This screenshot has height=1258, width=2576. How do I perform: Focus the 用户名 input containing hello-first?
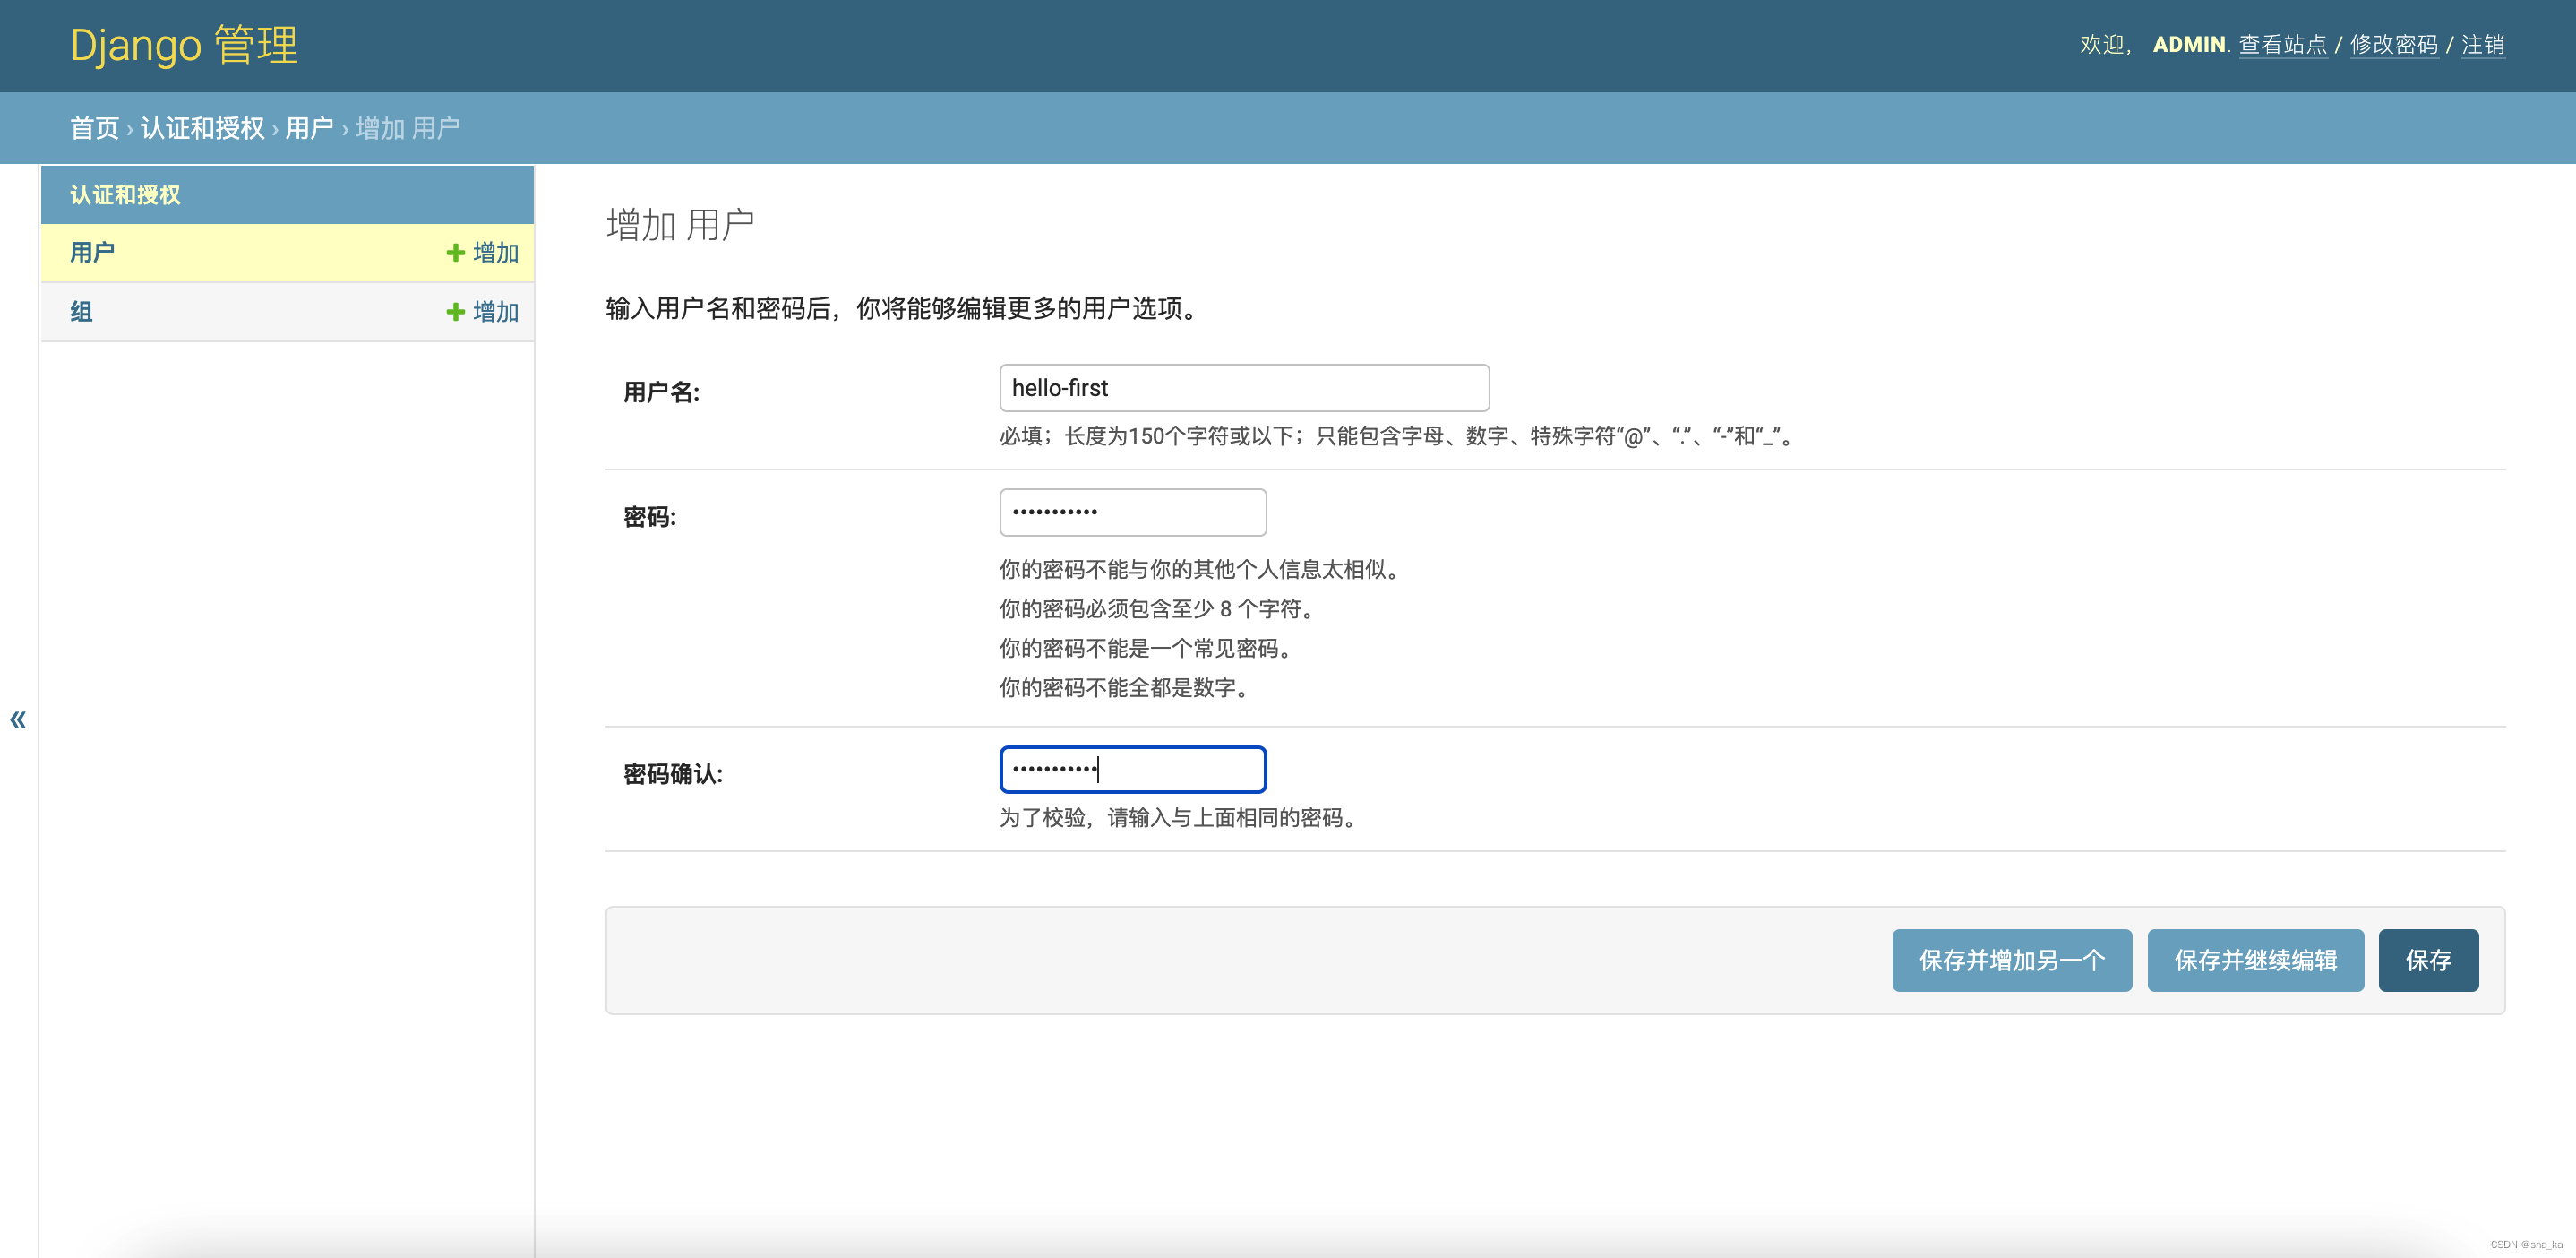pyautogui.click(x=1244, y=388)
